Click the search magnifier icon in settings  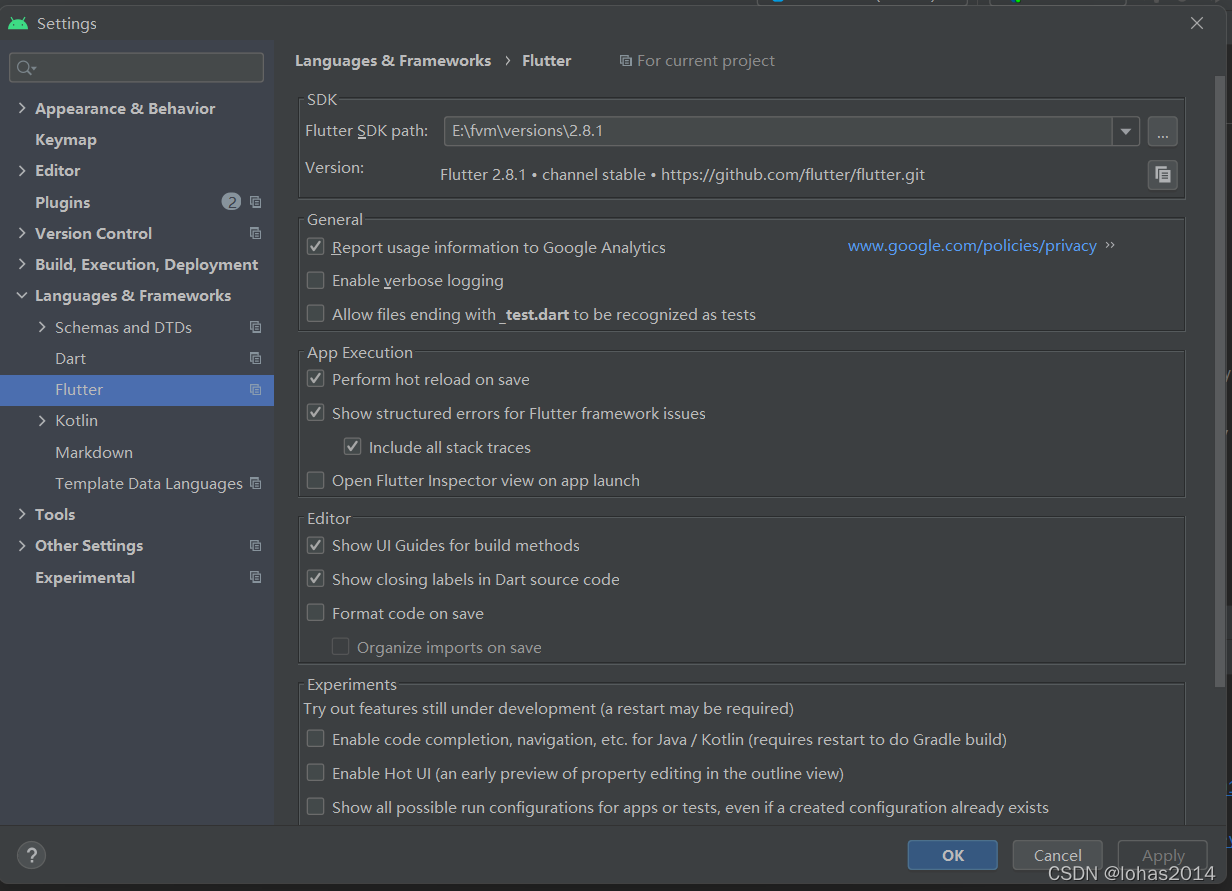[26, 68]
